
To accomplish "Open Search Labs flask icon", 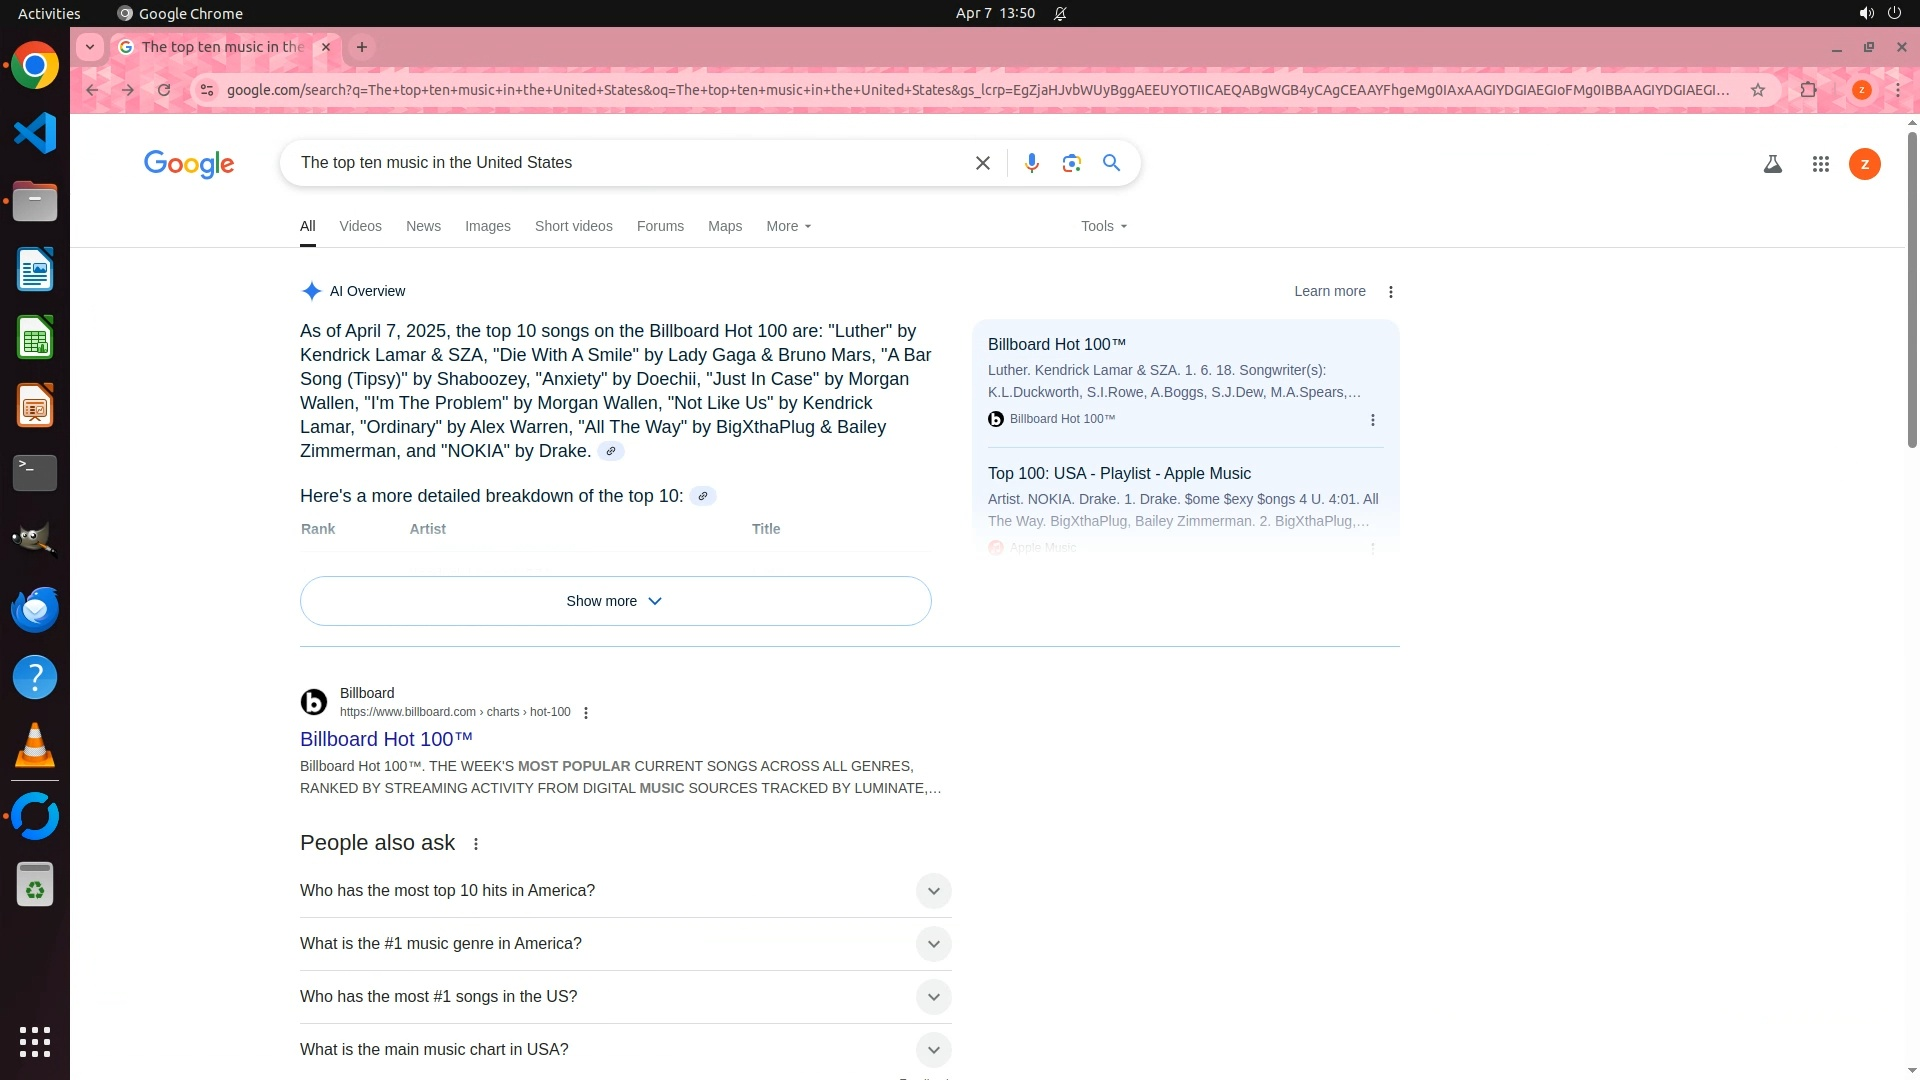I will [x=1772, y=164].
